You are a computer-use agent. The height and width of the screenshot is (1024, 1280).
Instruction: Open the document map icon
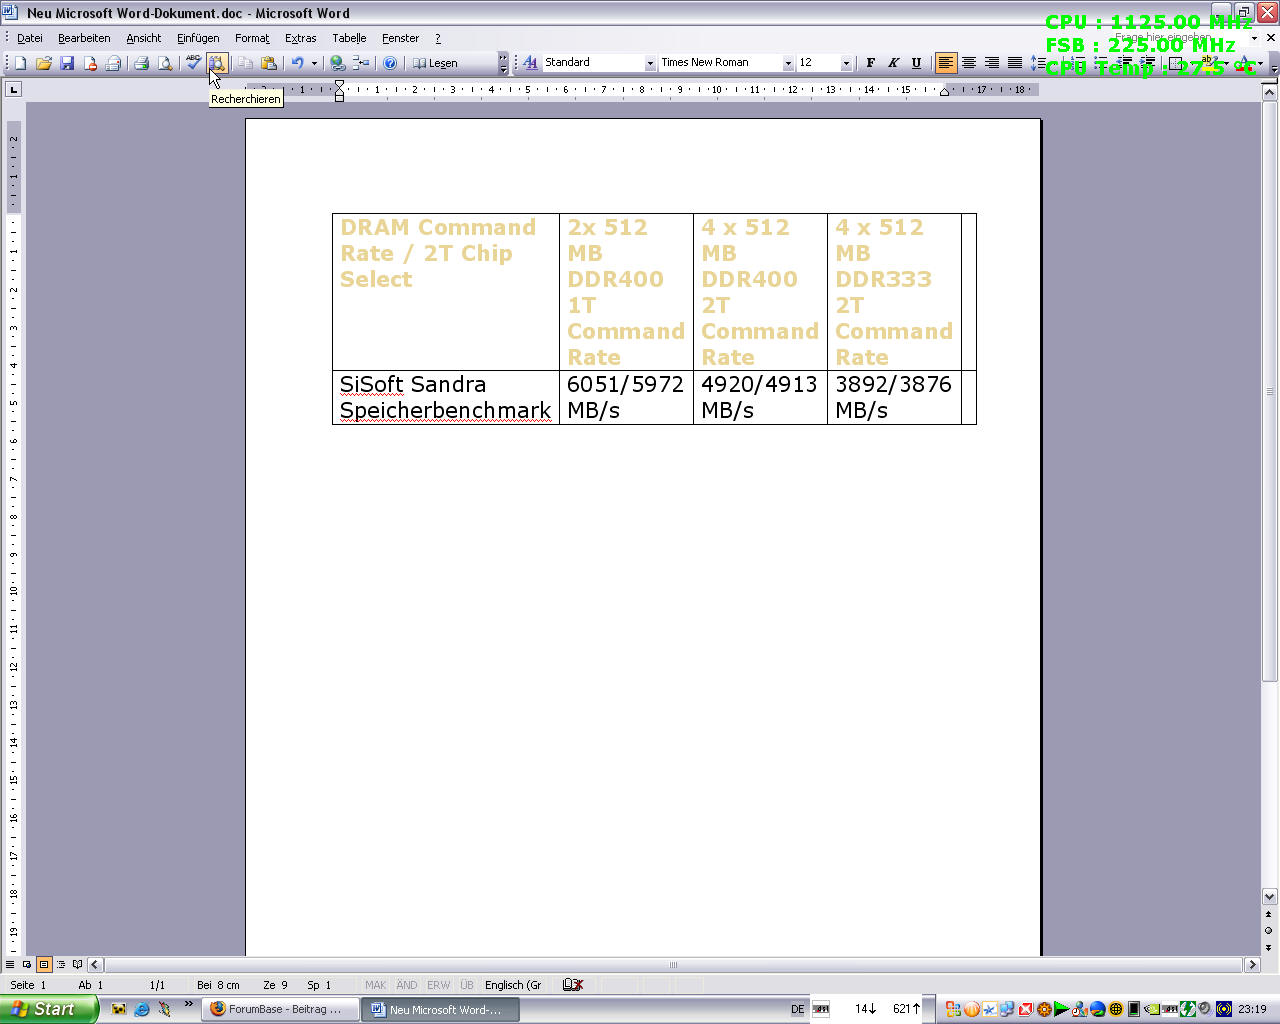pos(361,63)
